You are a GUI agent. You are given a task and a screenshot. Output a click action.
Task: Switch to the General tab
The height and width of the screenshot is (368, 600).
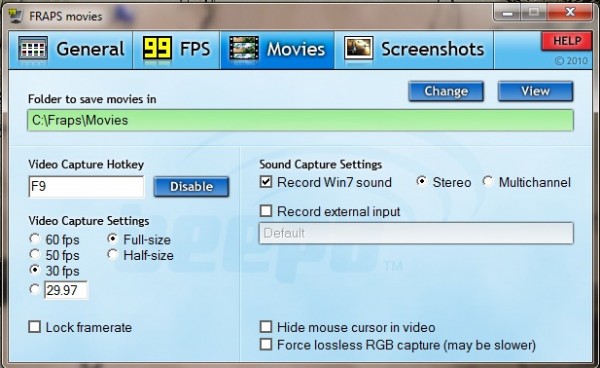71,50
